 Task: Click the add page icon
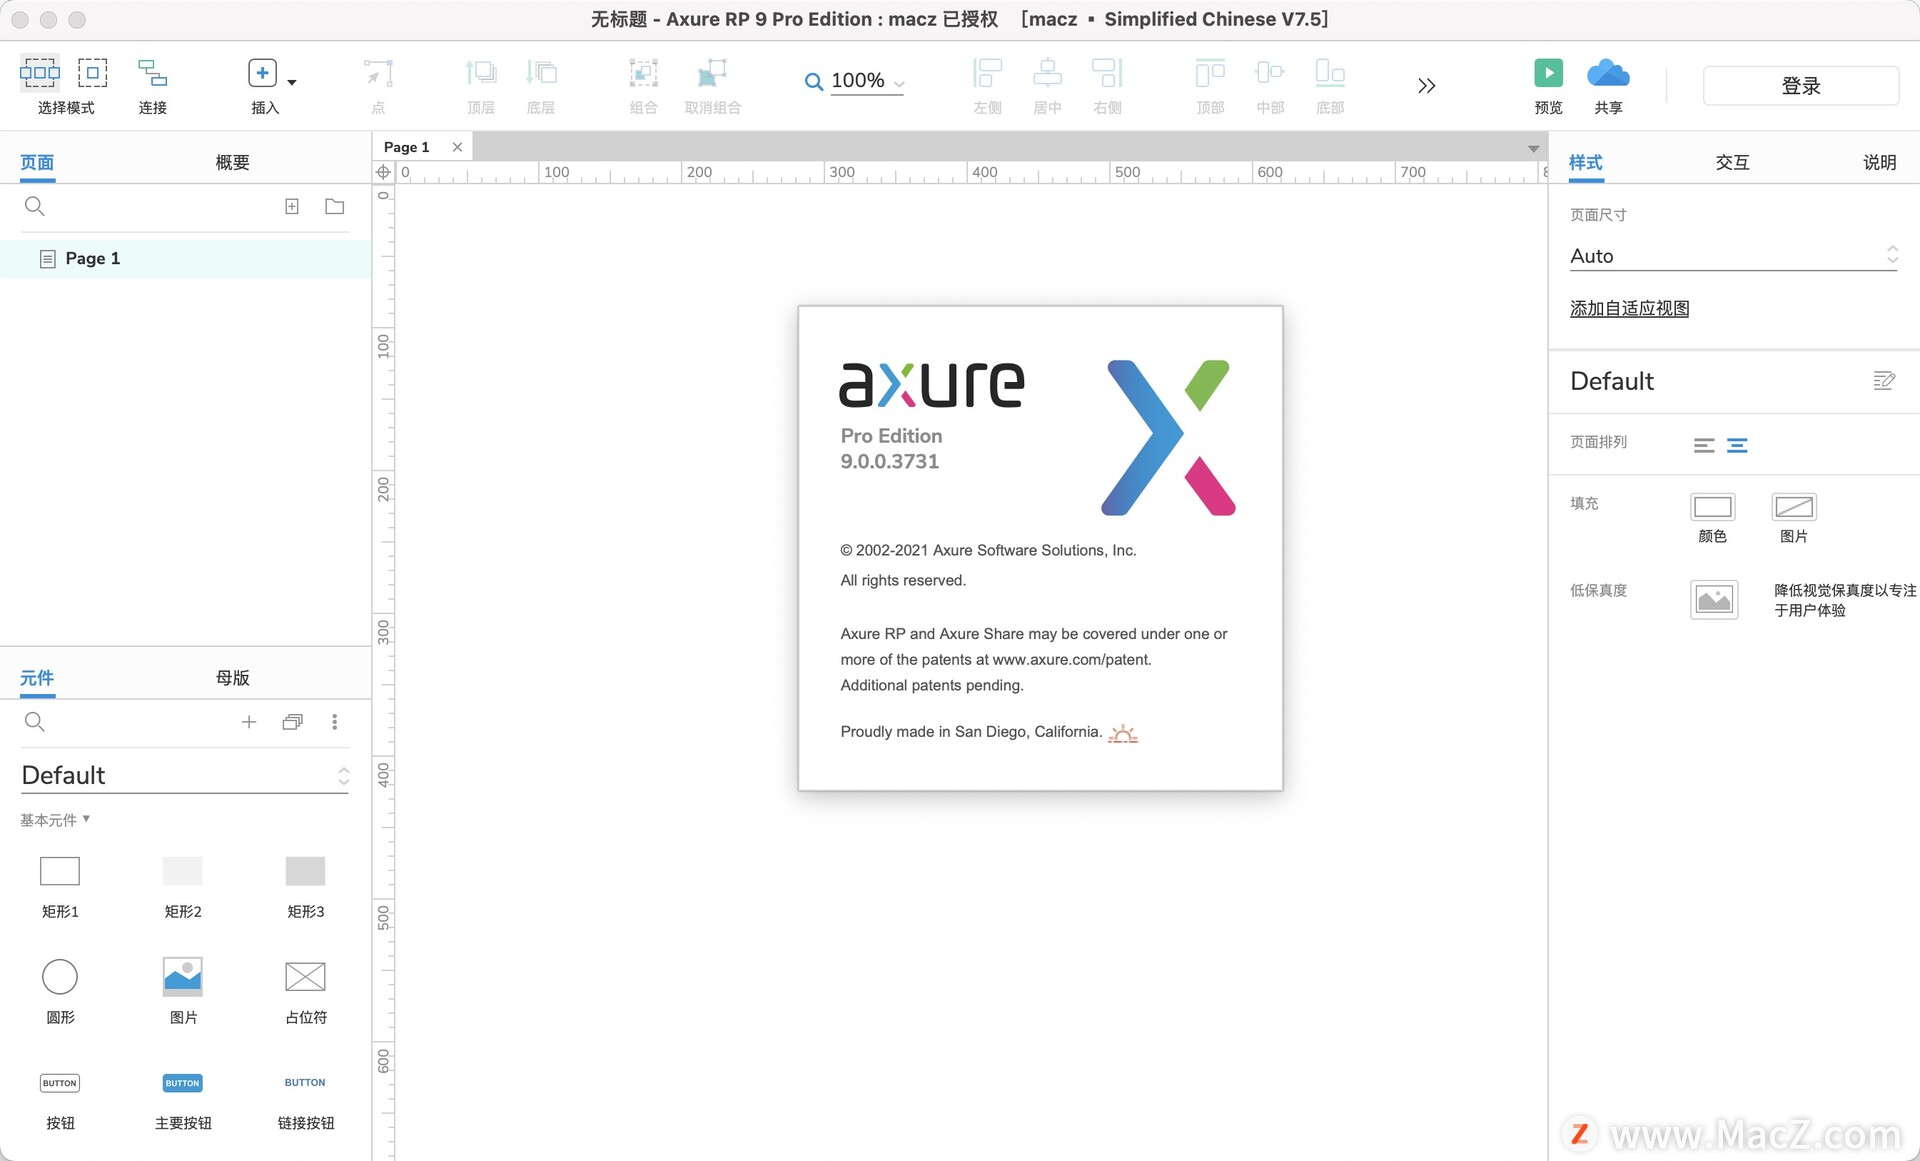(x=292, y=206)
